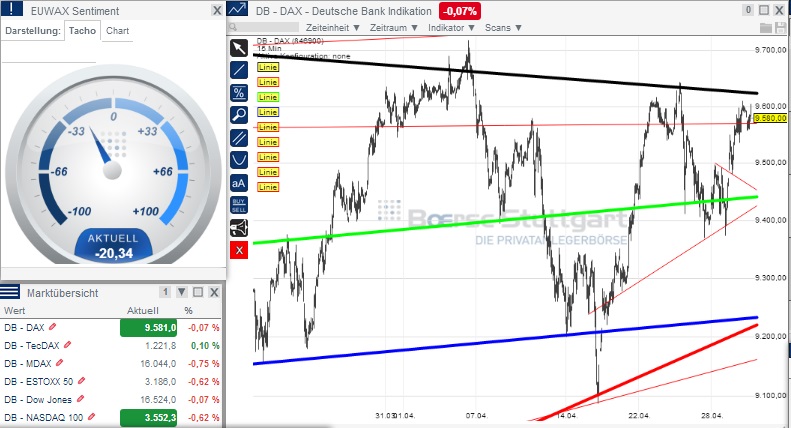The image size is (791, 428).
Task: Open the Zeiteinheit dropdown
Action: pos(333,28)
